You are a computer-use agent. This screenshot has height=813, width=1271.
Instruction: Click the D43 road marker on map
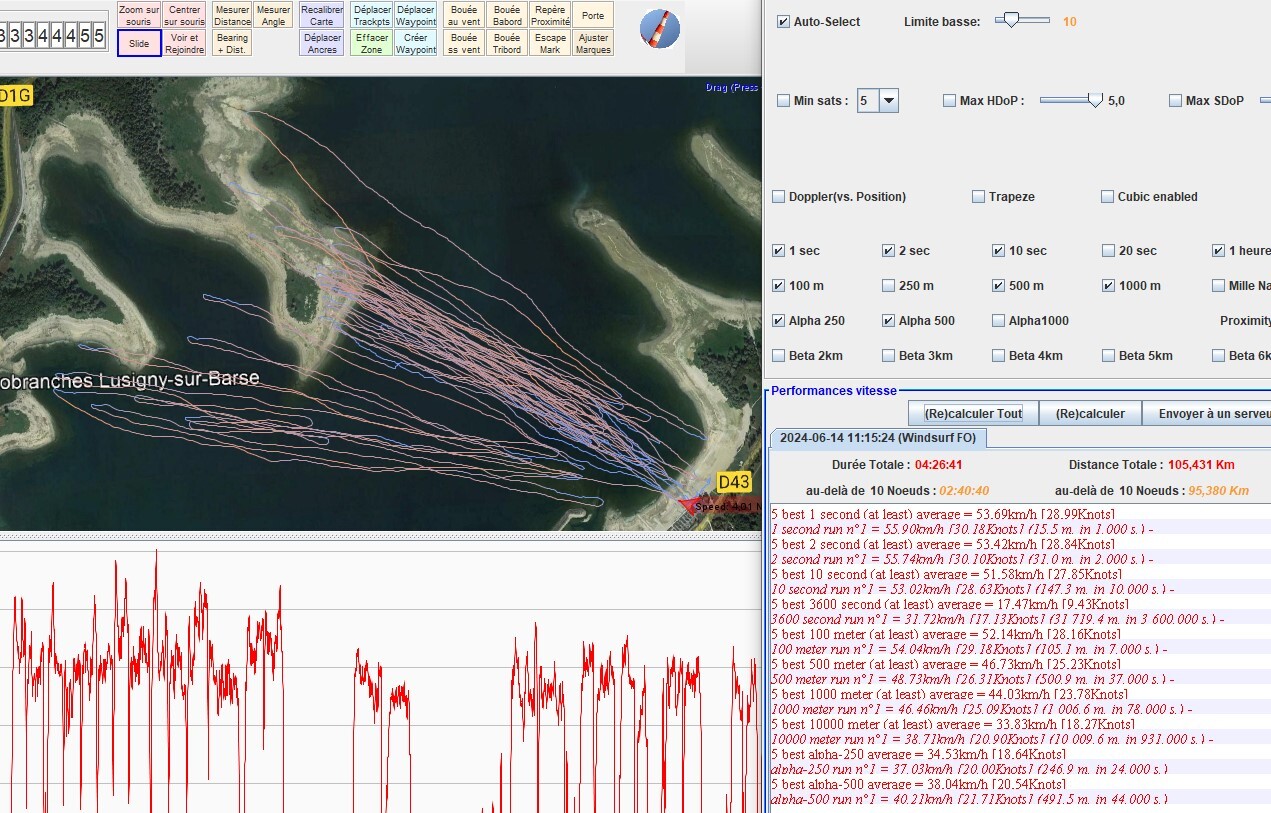[x=734, y=482]
